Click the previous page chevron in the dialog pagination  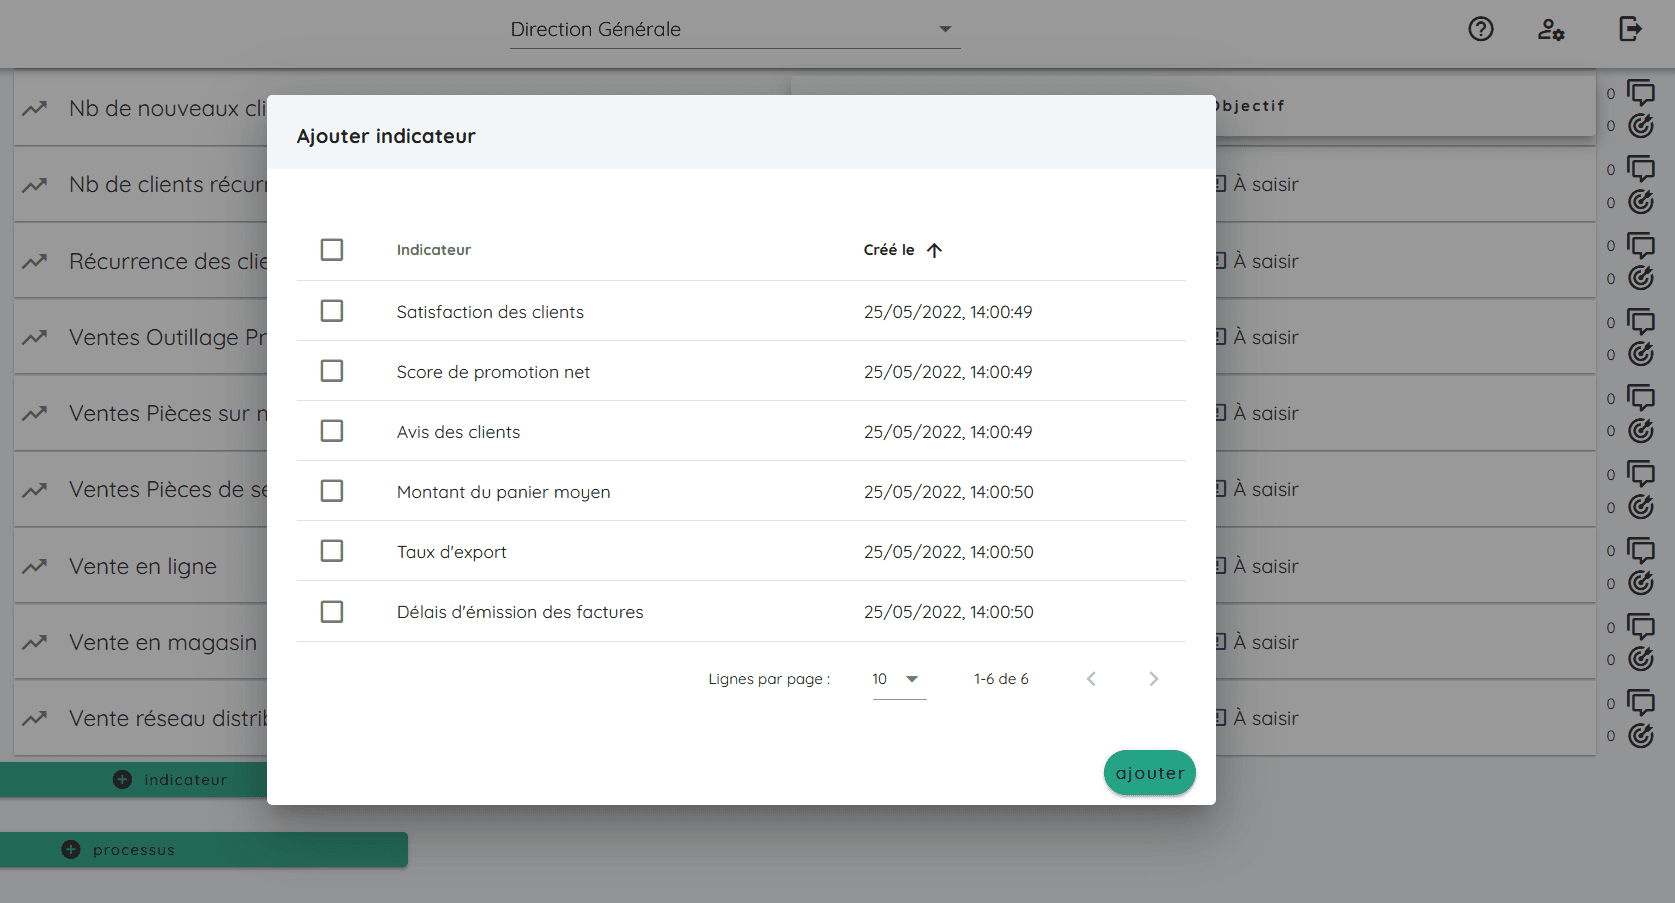(x=1091, y=678)
